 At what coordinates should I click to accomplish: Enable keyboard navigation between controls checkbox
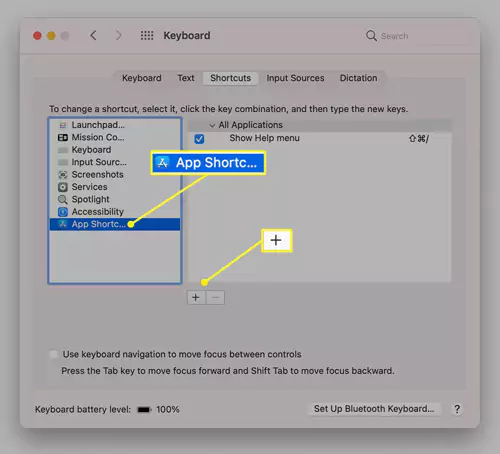(53, 354)
